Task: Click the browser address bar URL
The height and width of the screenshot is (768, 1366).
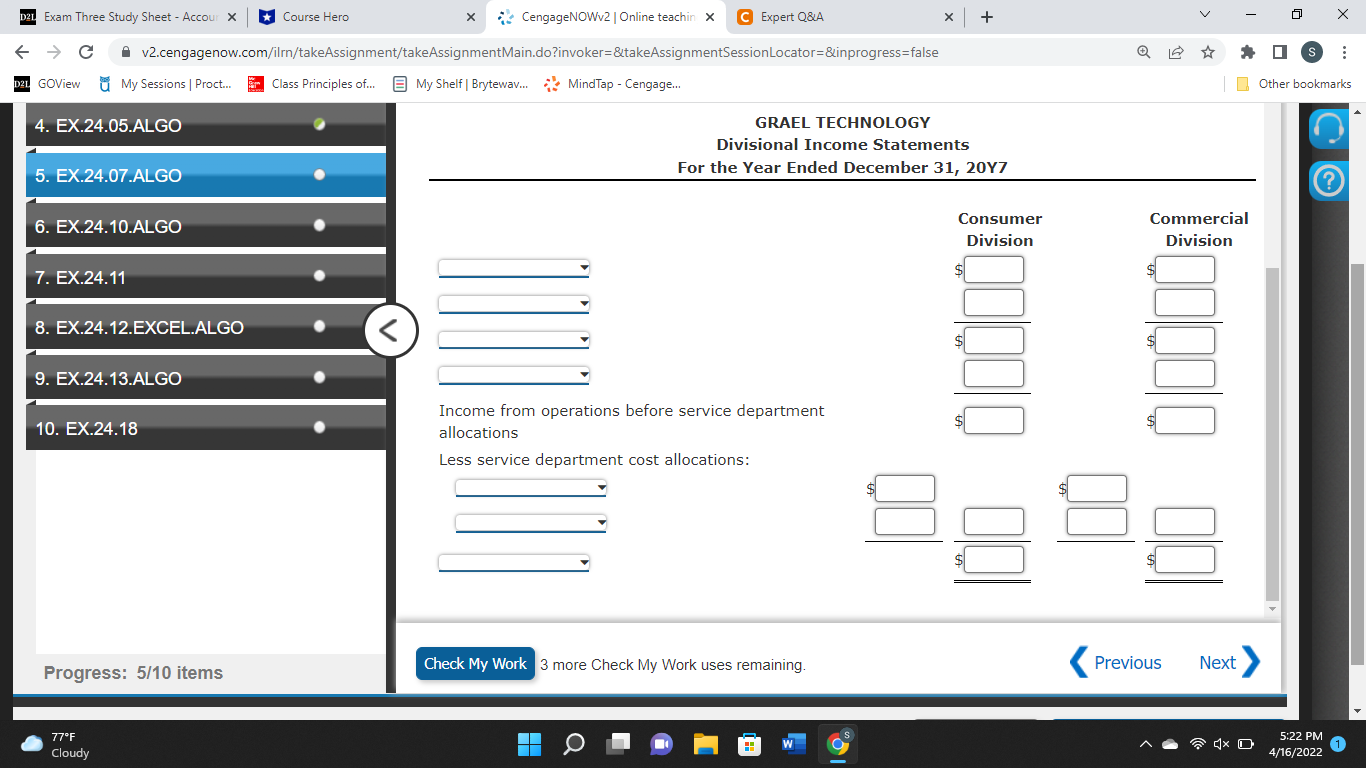Action: click(x=540, y=52)
